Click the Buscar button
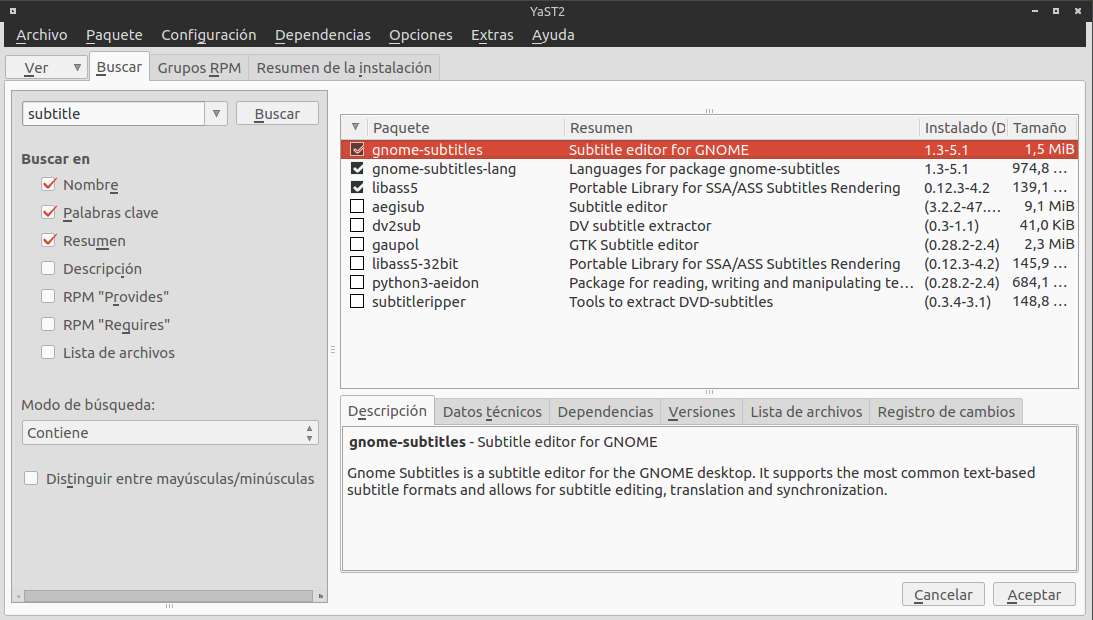 coord(277,112)
